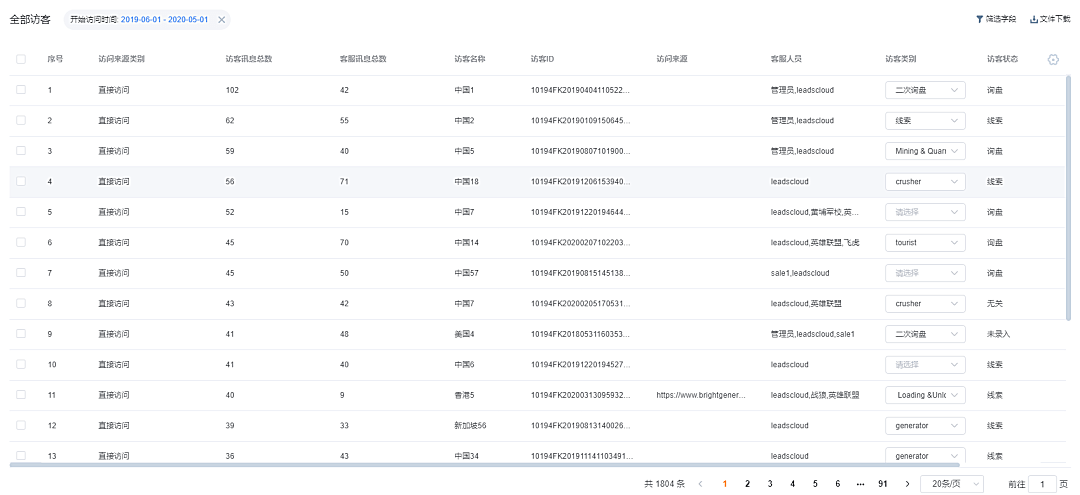Go to the next page arrow
This screenshot has height=495, width=1080.
[907, 484]
